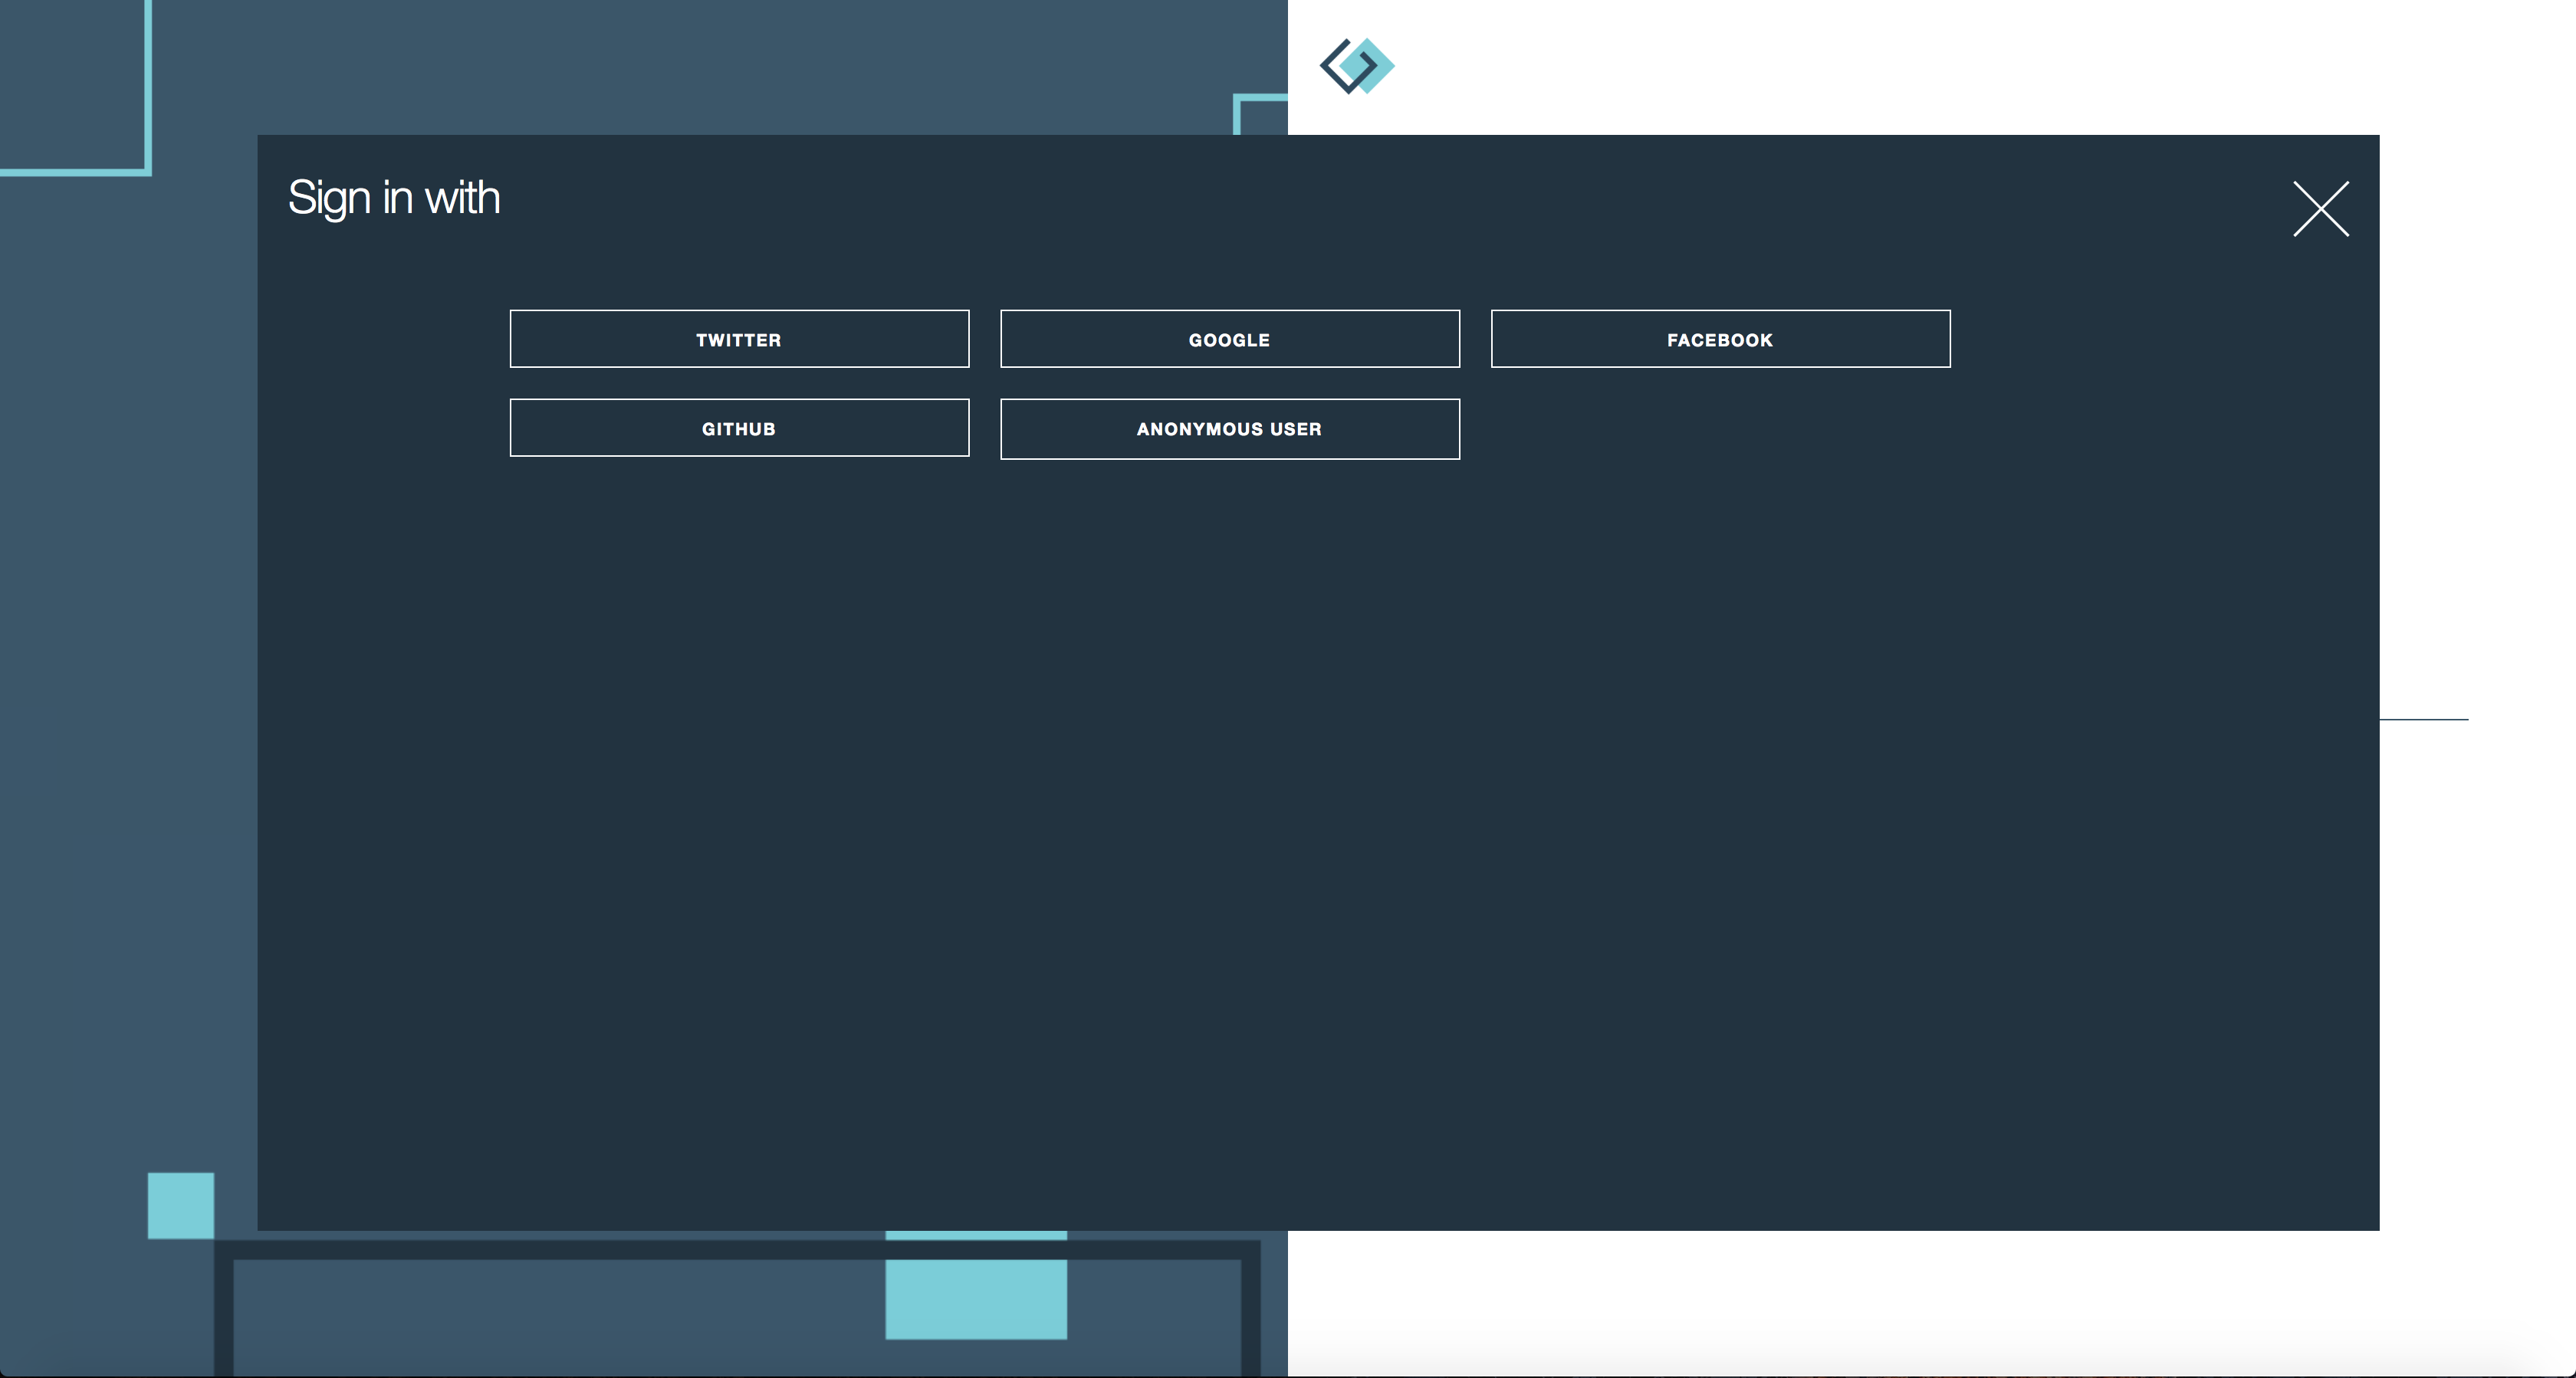This screenshot has height=1378, width=2576.
Task: Click the empty slot right of Anonymous User
Action: tap(1720, 429)
